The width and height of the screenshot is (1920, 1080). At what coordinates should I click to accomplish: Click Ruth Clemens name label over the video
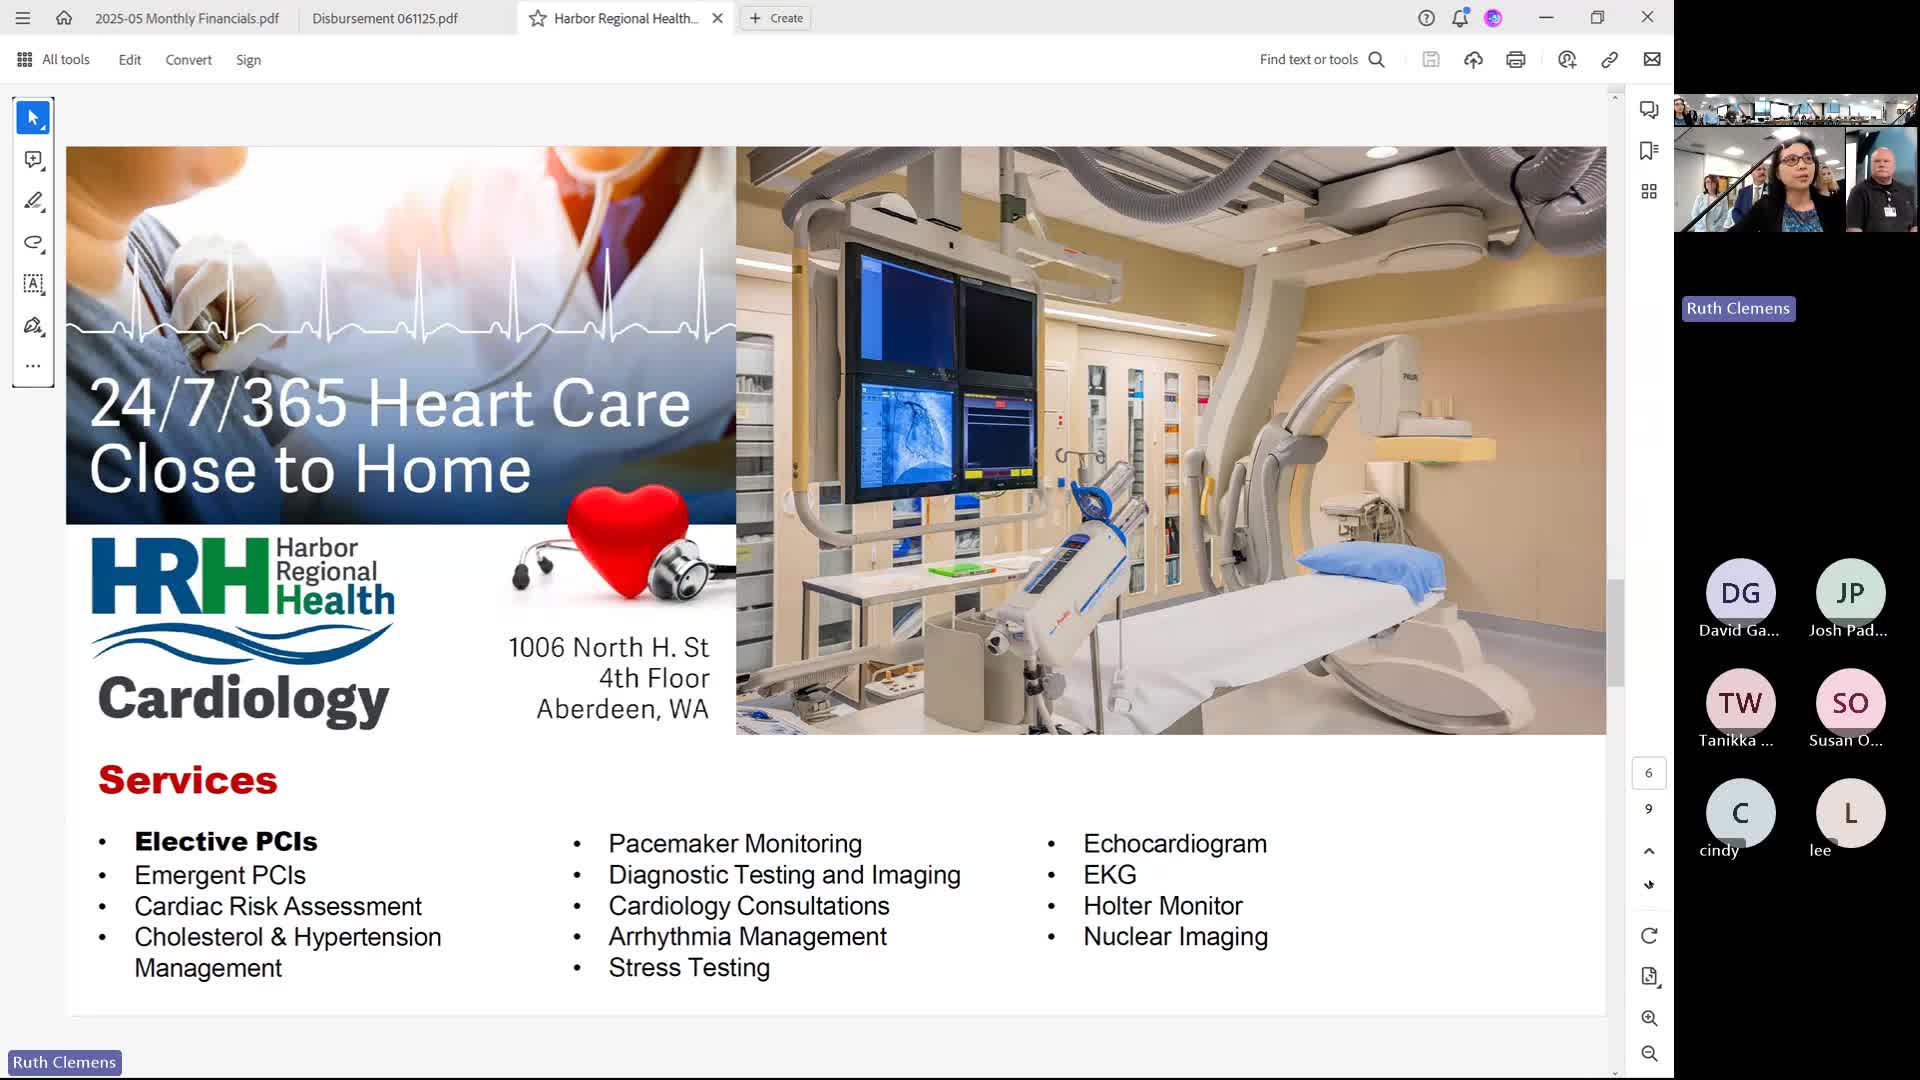1738,308
